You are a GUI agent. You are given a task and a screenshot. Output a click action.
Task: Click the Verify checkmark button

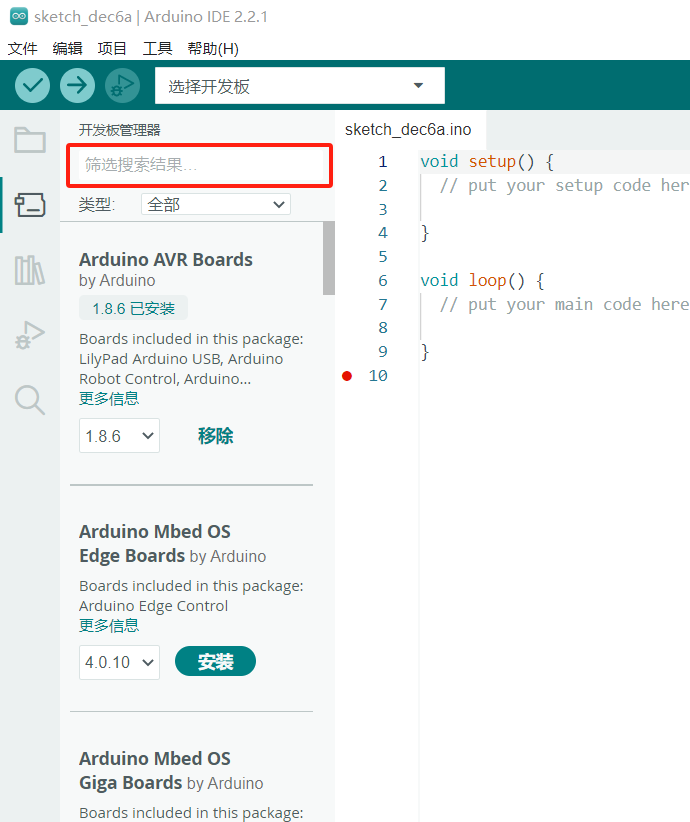click(33, 85)
